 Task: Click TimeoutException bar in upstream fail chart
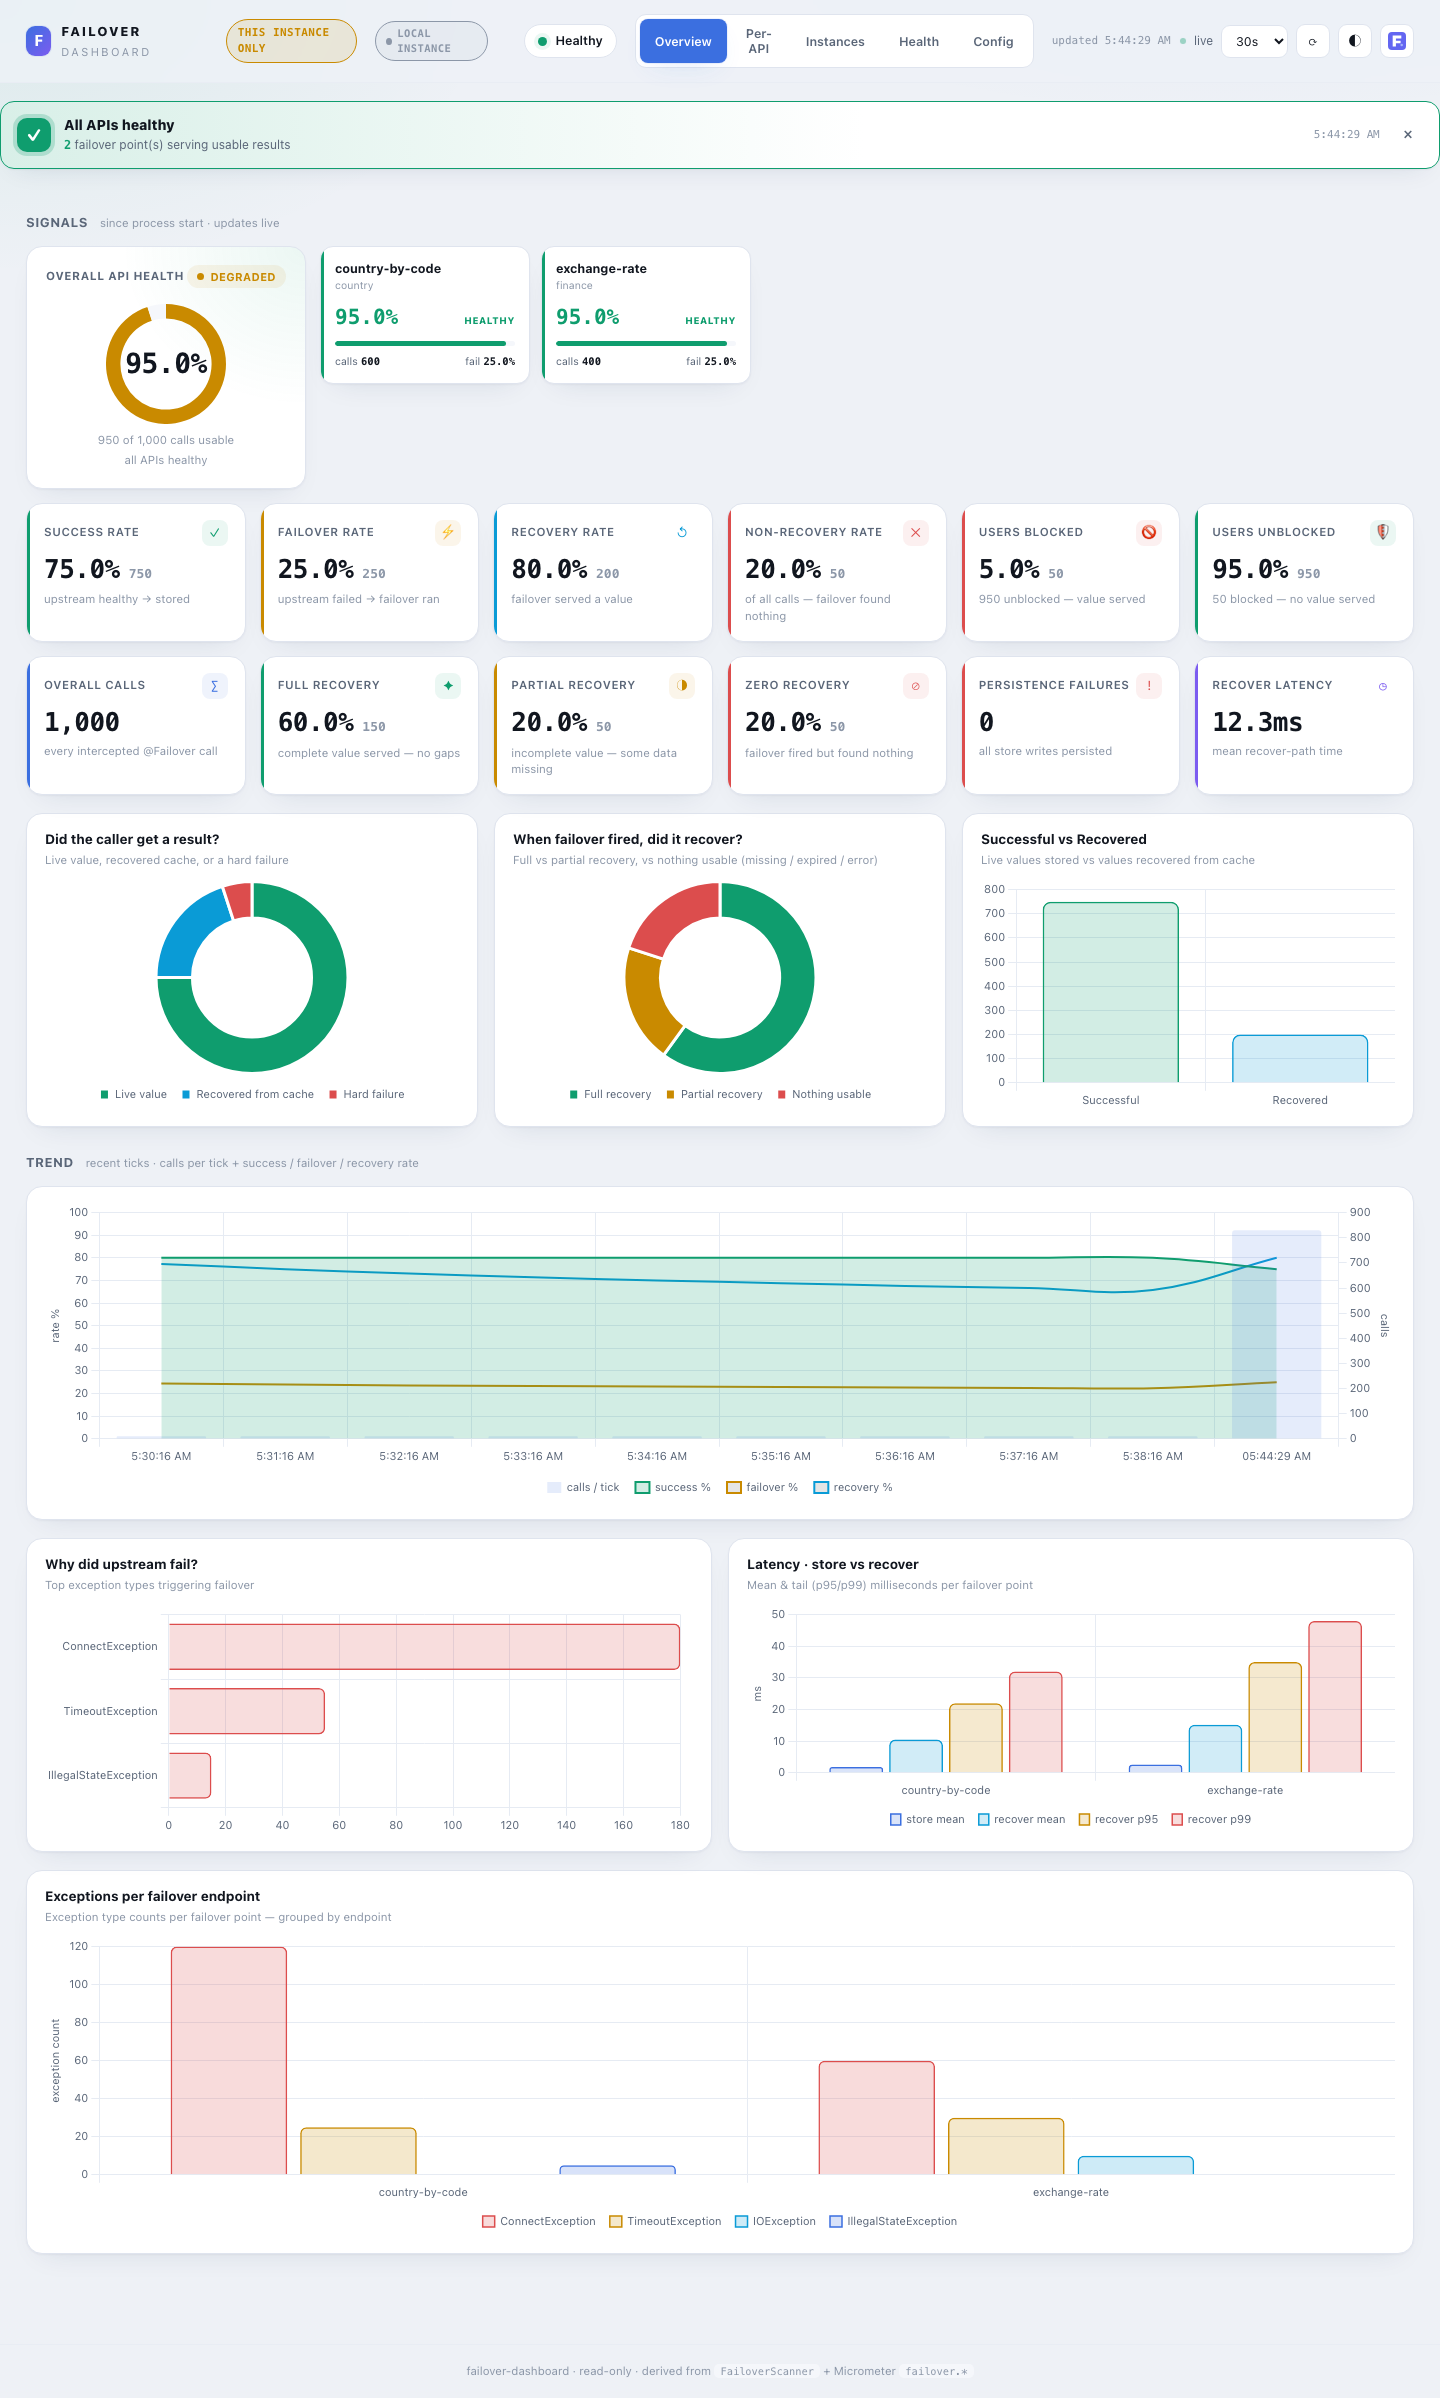(247, 1711)
